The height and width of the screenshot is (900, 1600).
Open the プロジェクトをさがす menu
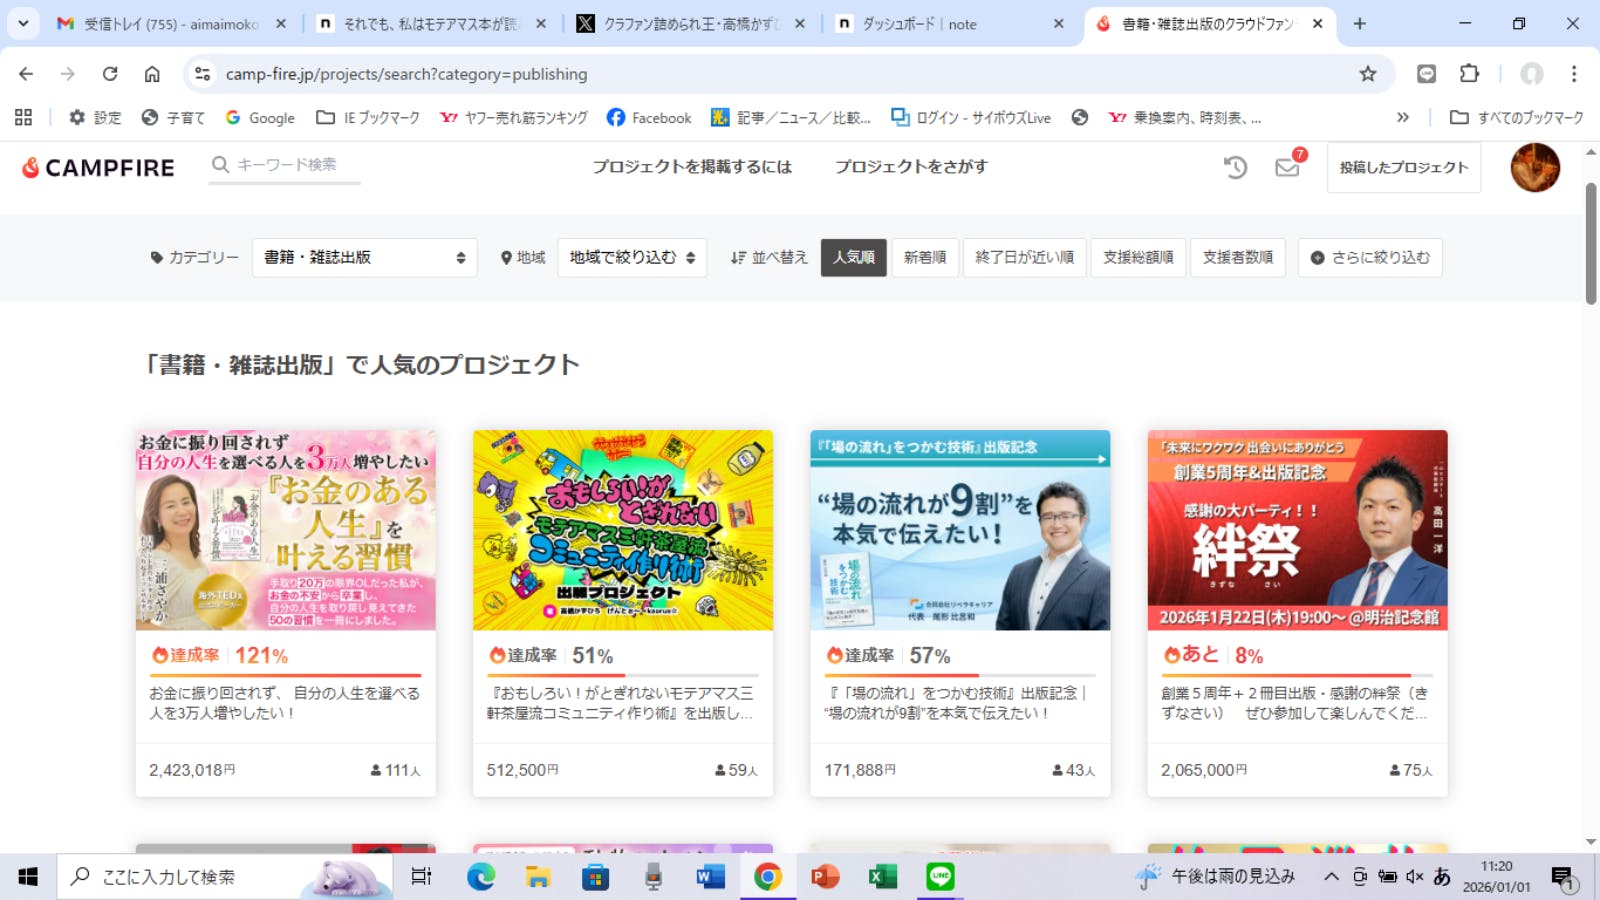pyautogui.click(x=911, y=167)
